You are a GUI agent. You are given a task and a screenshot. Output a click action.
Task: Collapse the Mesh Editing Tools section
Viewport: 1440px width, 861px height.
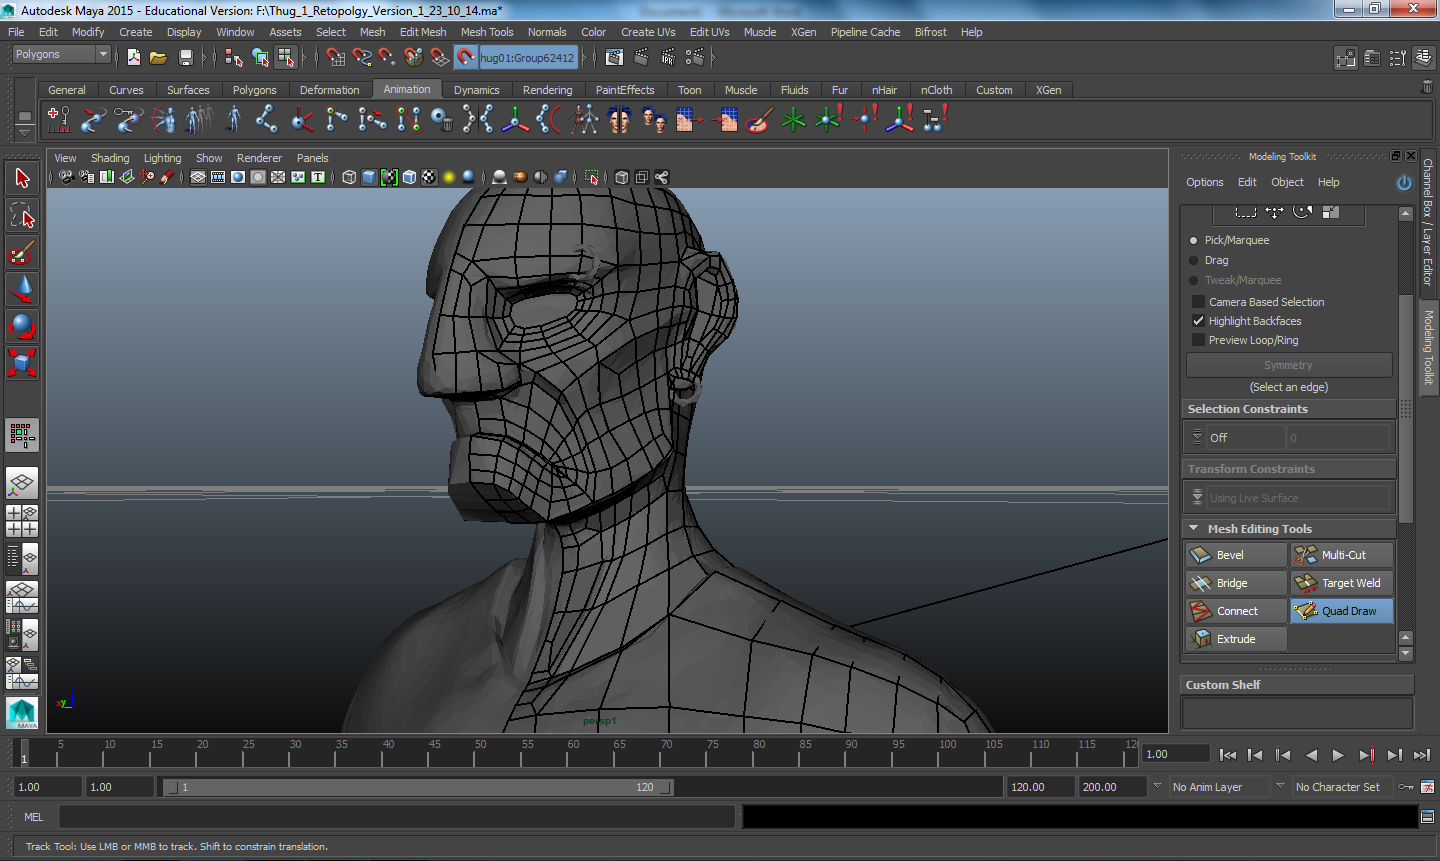point(1194,529)
